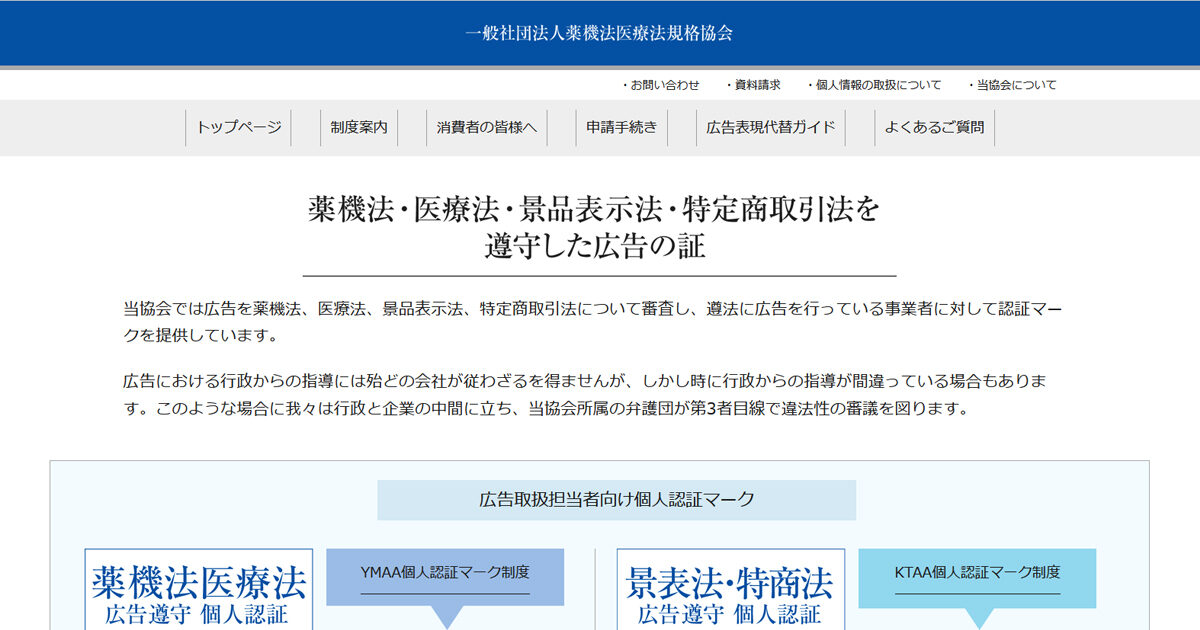Click the 薬機法医療法 広告遵守 個人認証 badge

point(198,590)
